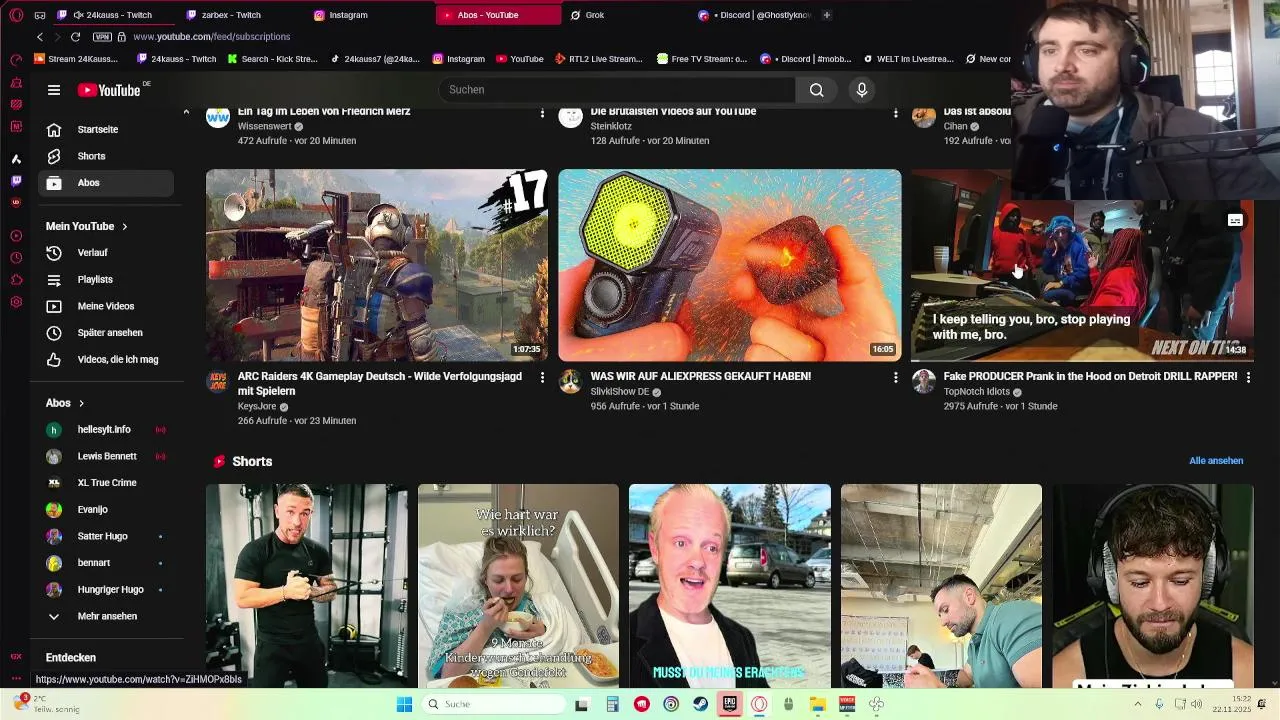Open KeysJore channel avatar
The height and width of the screenshot is (720, 1280).
tap(217, 381)
